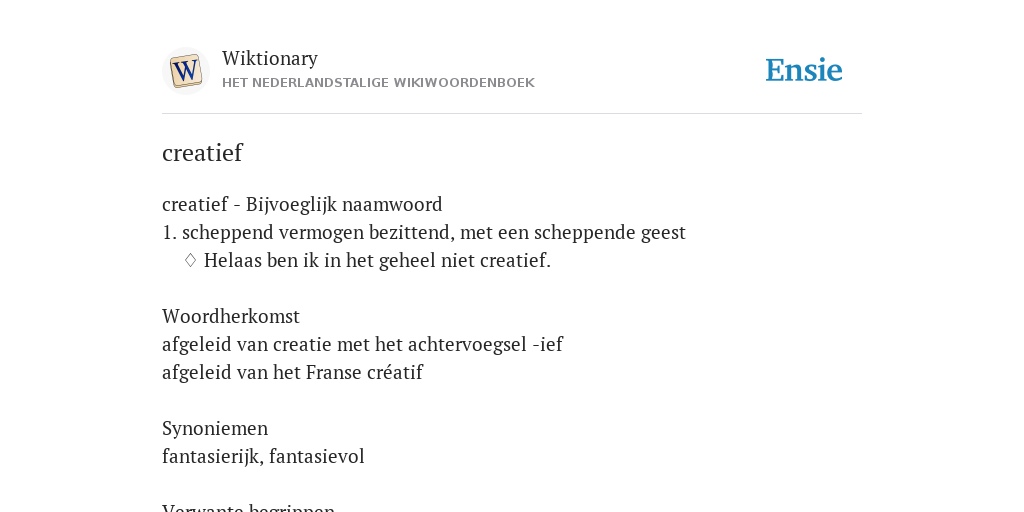Click the Synoniemen section label
The width and height of the screenshot is (1024, 512).
pos(215,428)
